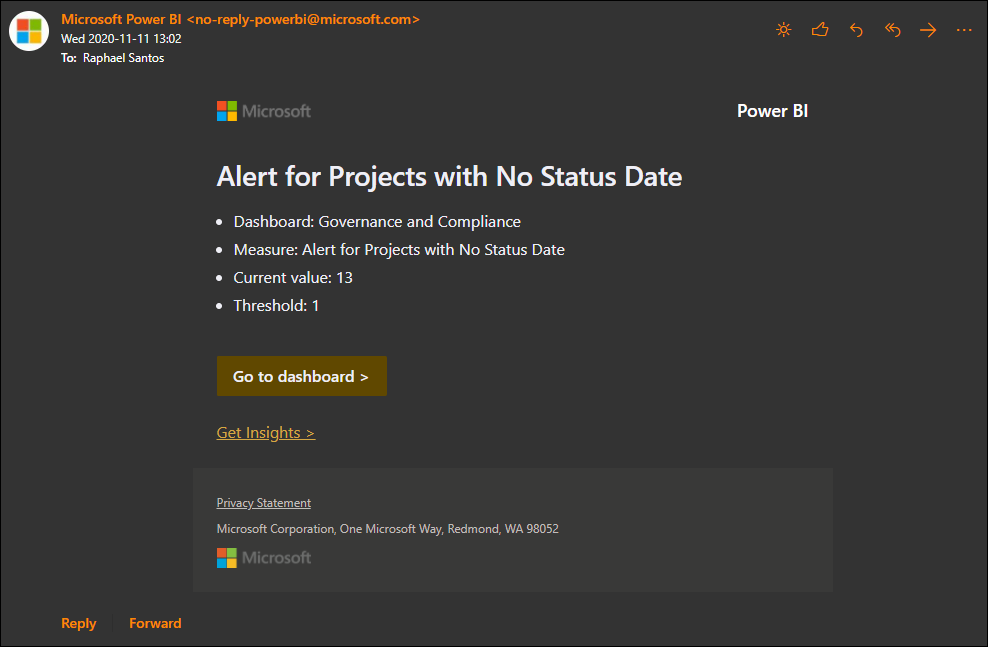Viewport: 988px width, 647px height.
Task: Click Reply at the bottom
Action: (x=79, y=623)
